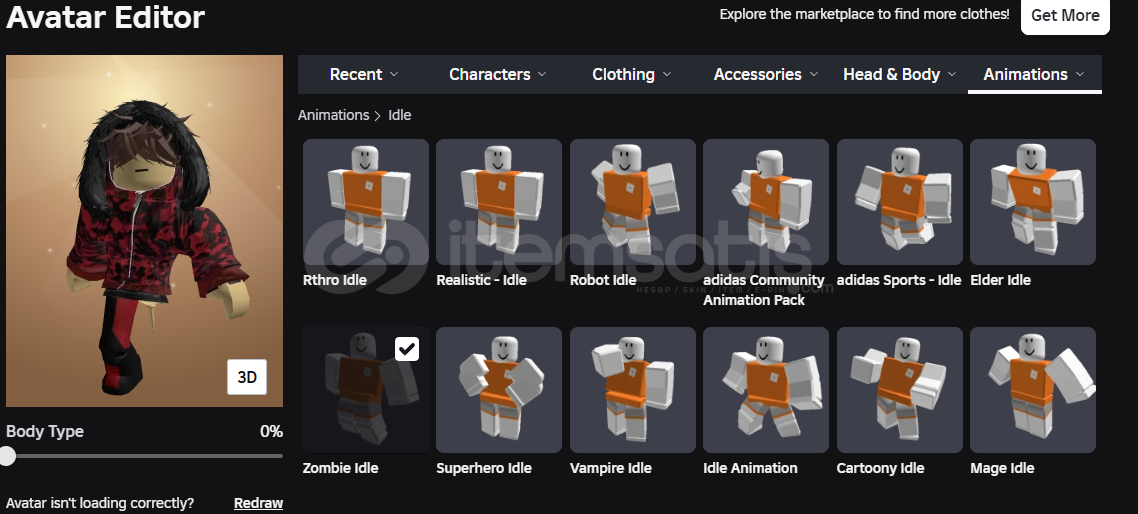Screen dimensions: 1138x514
Task: Open the Characters tab
Action: point(497,74)
